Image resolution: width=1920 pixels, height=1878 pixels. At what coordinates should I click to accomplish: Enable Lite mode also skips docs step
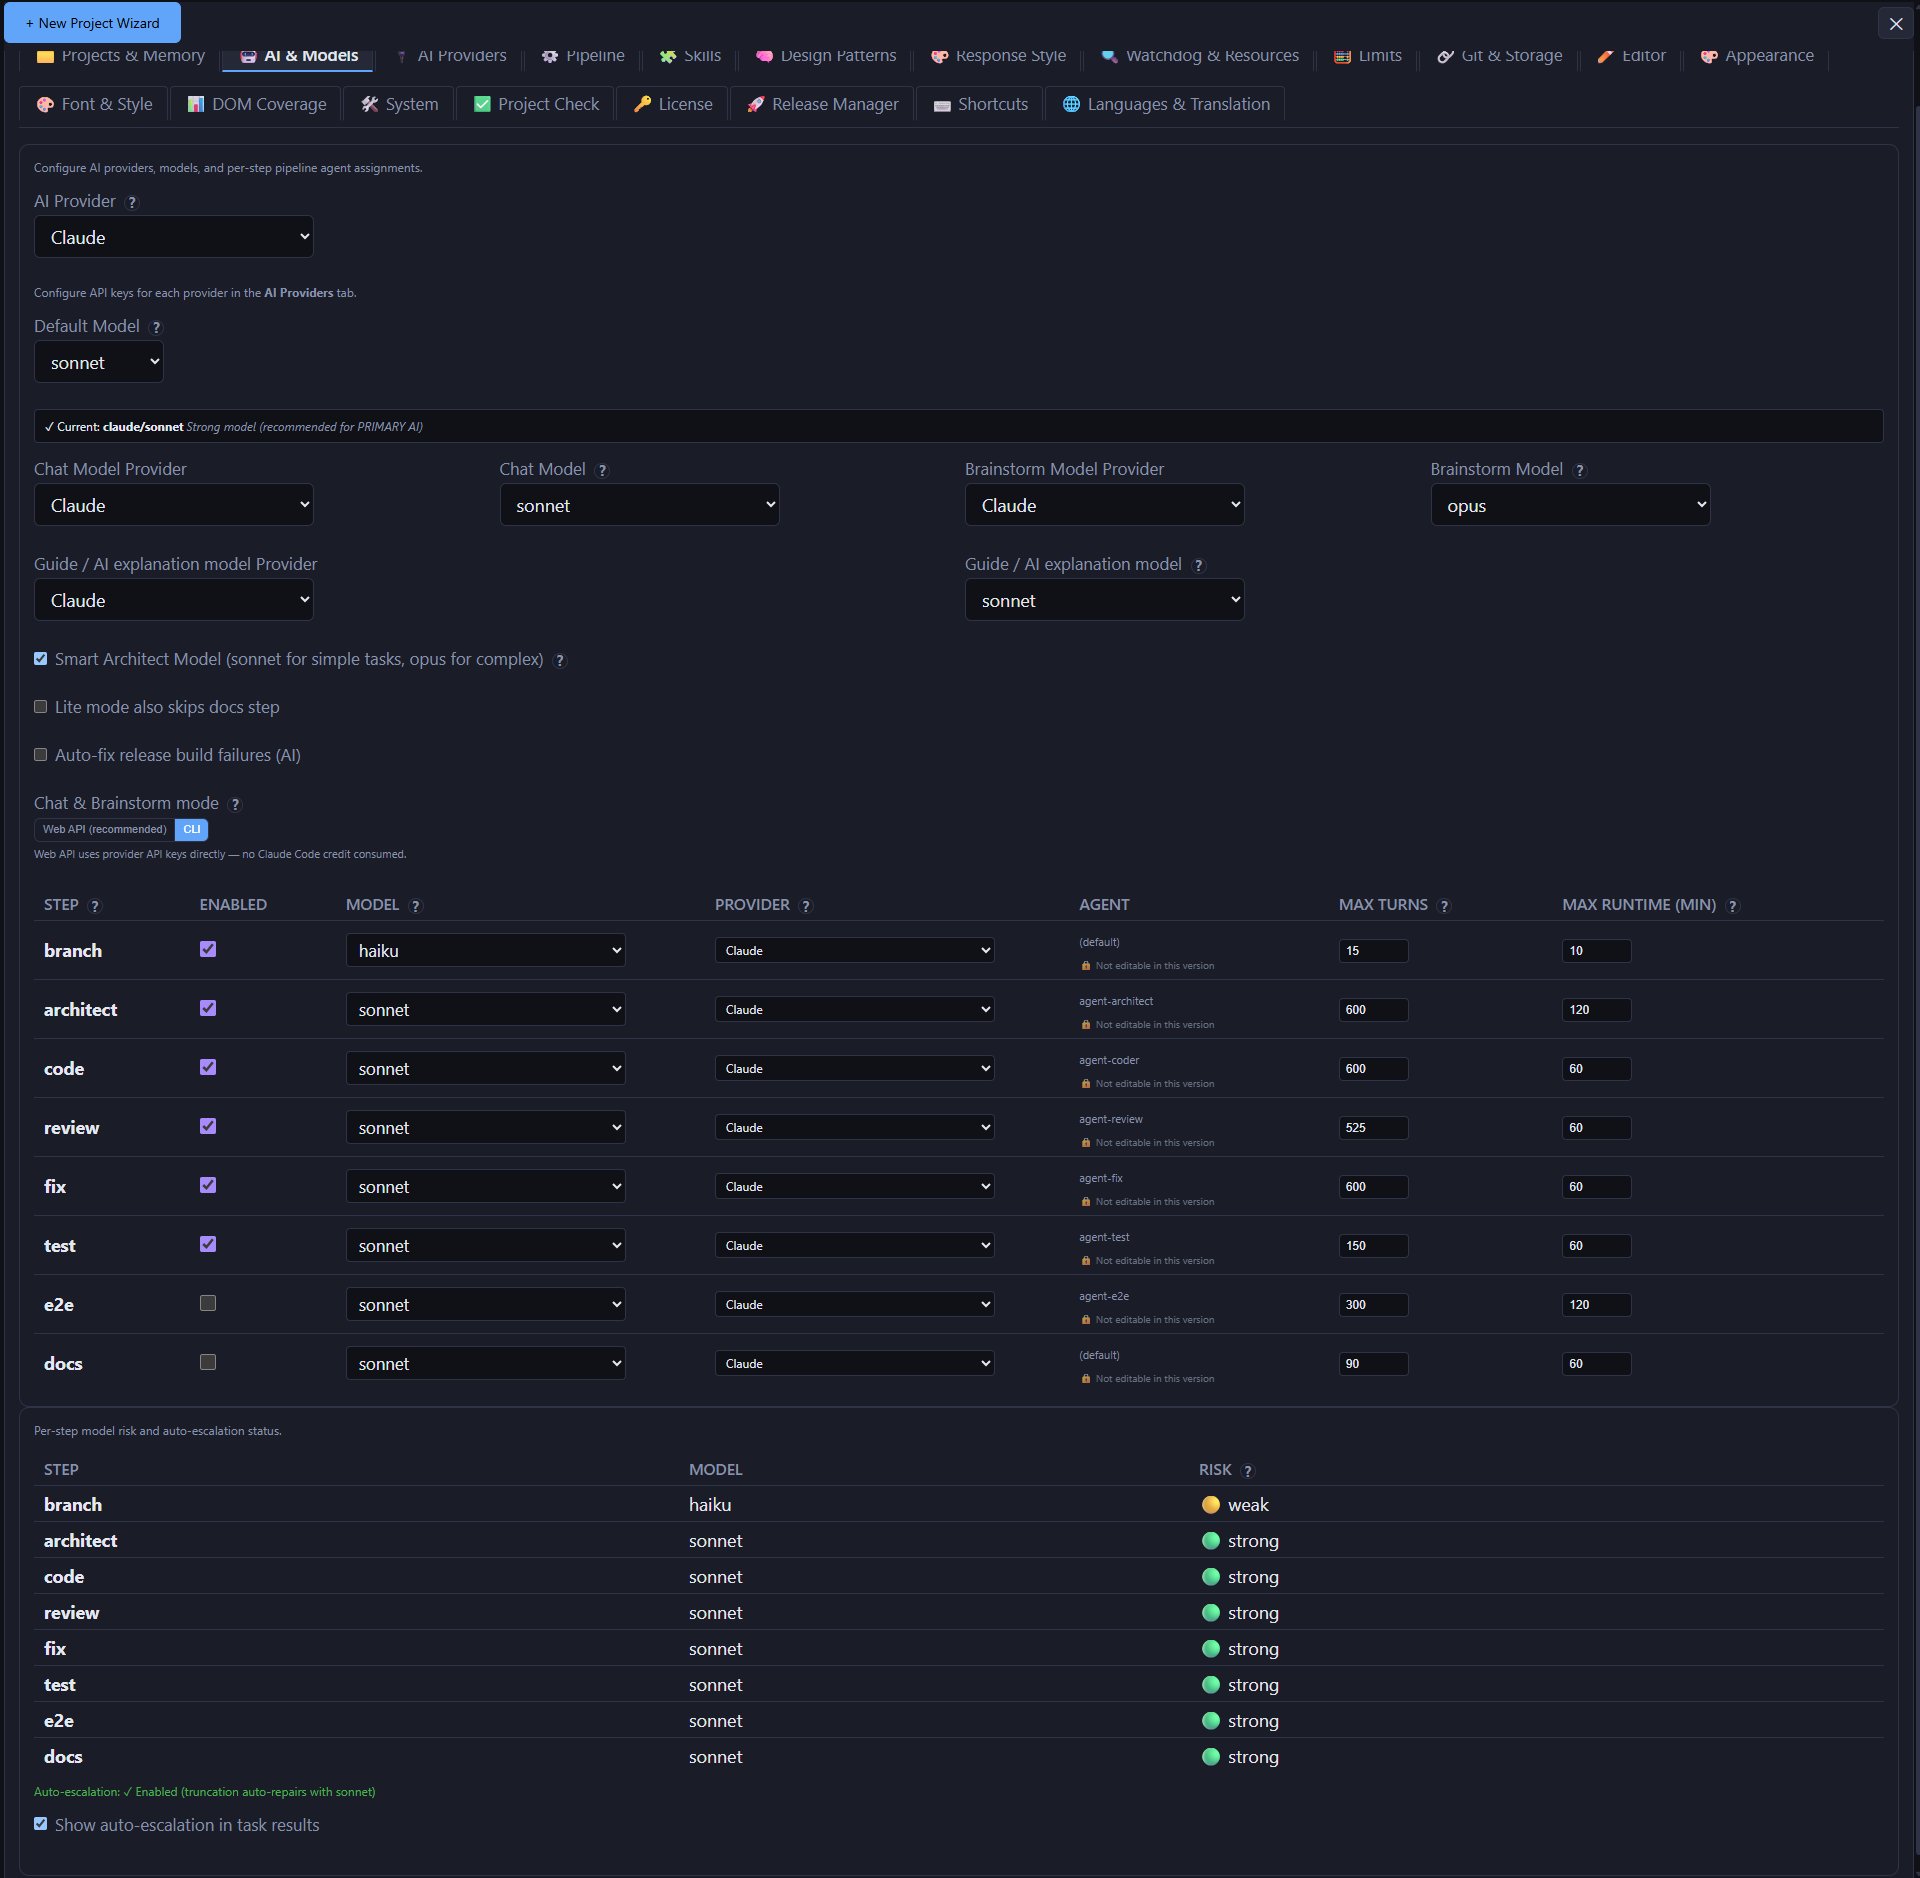click(x=41, y=707)
